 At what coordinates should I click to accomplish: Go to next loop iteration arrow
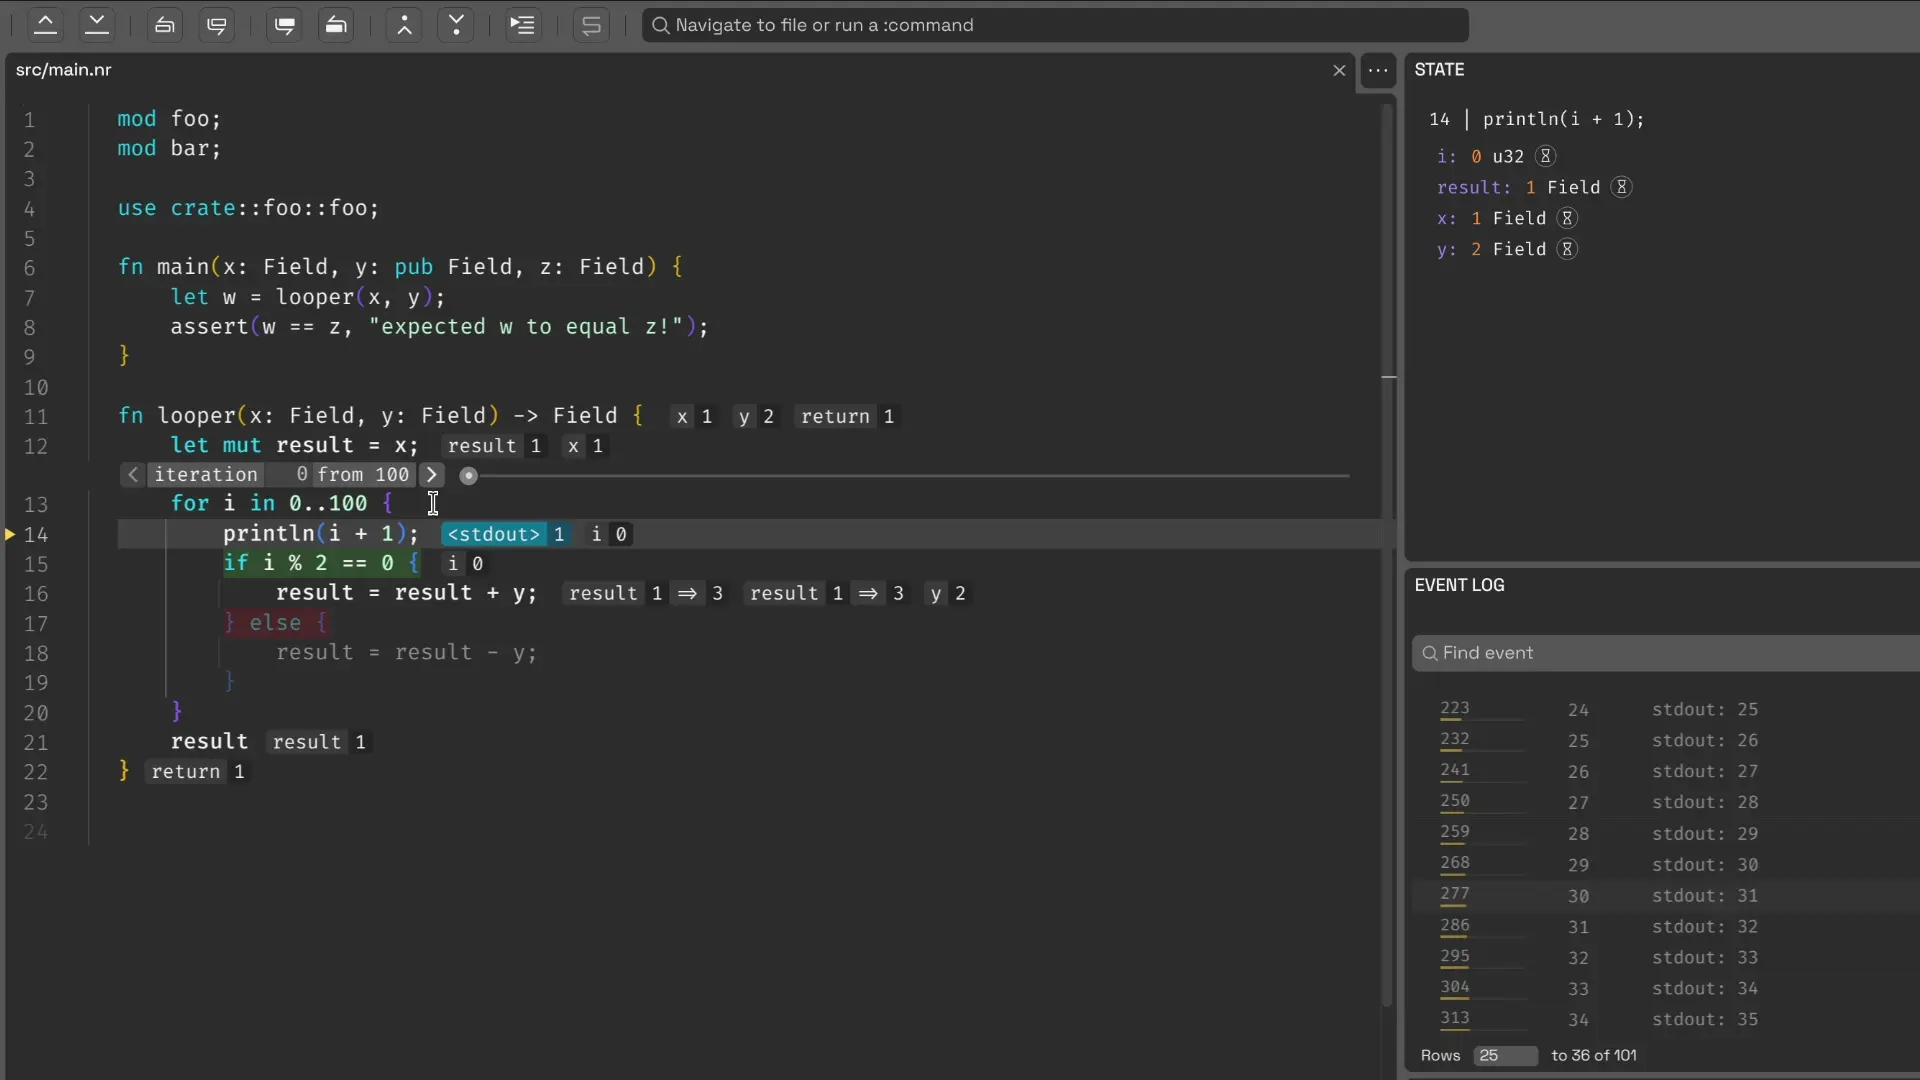(431, 475)
